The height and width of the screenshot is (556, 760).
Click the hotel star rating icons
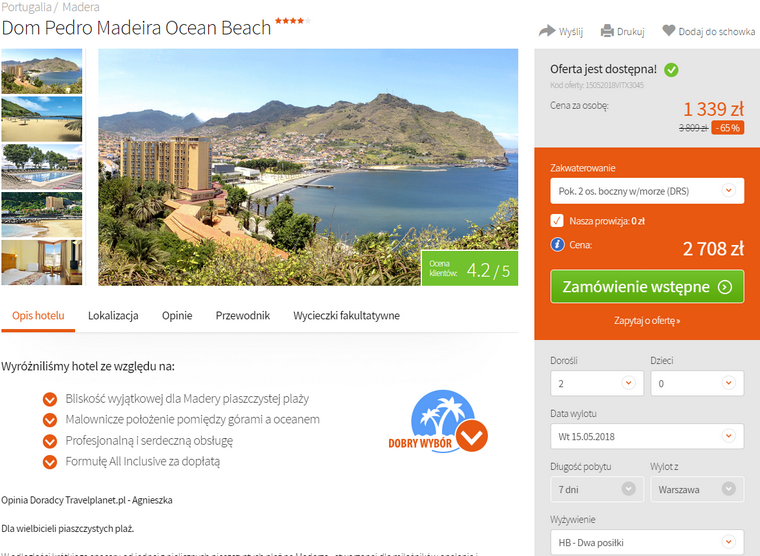coord(293,21)
